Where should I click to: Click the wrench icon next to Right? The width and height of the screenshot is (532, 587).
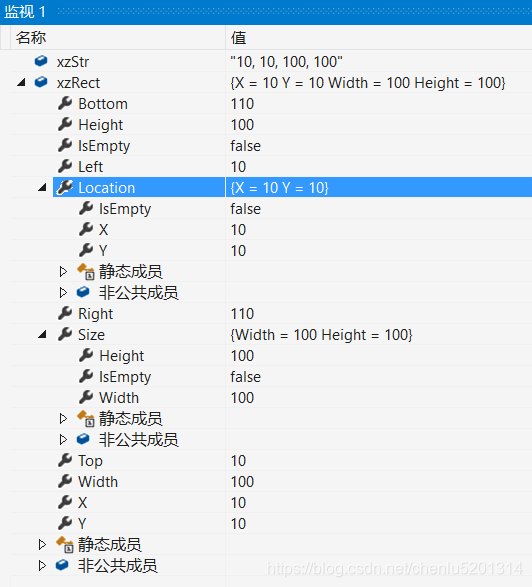(x=65, y=313)
